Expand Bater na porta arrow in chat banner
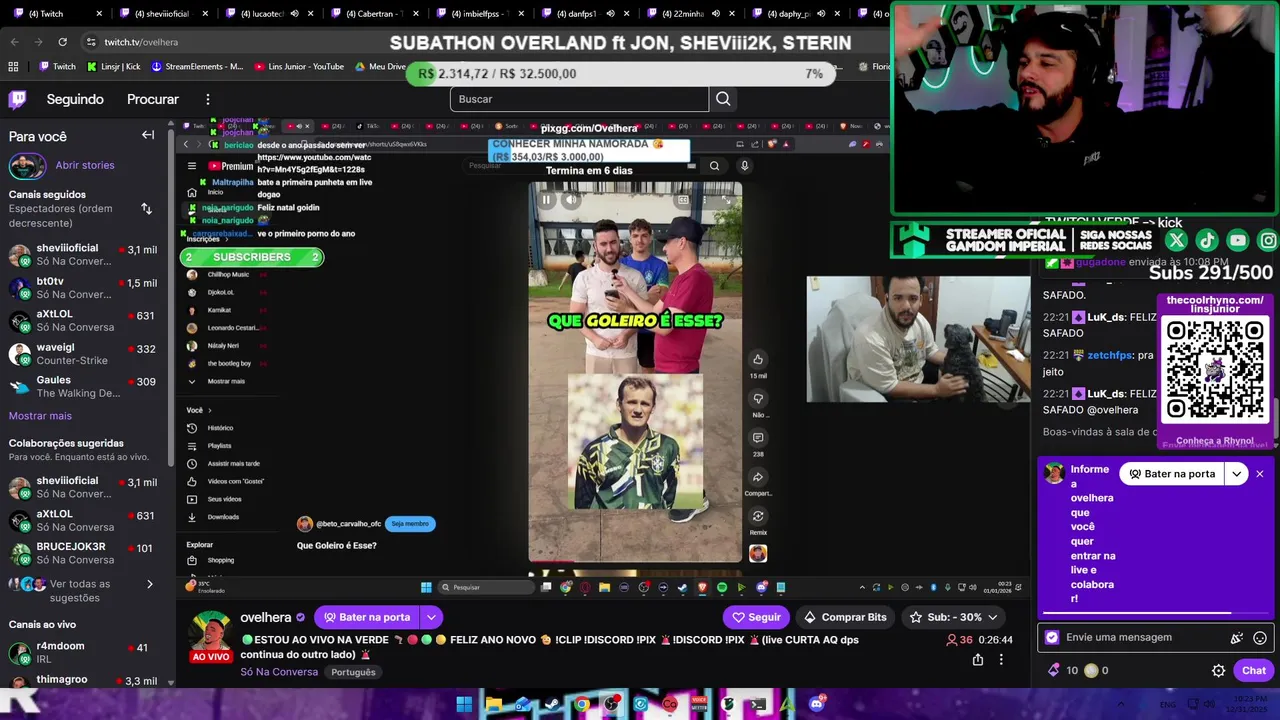The height and width of the screenshot is (720, 1280). (x=1237, y=474)
